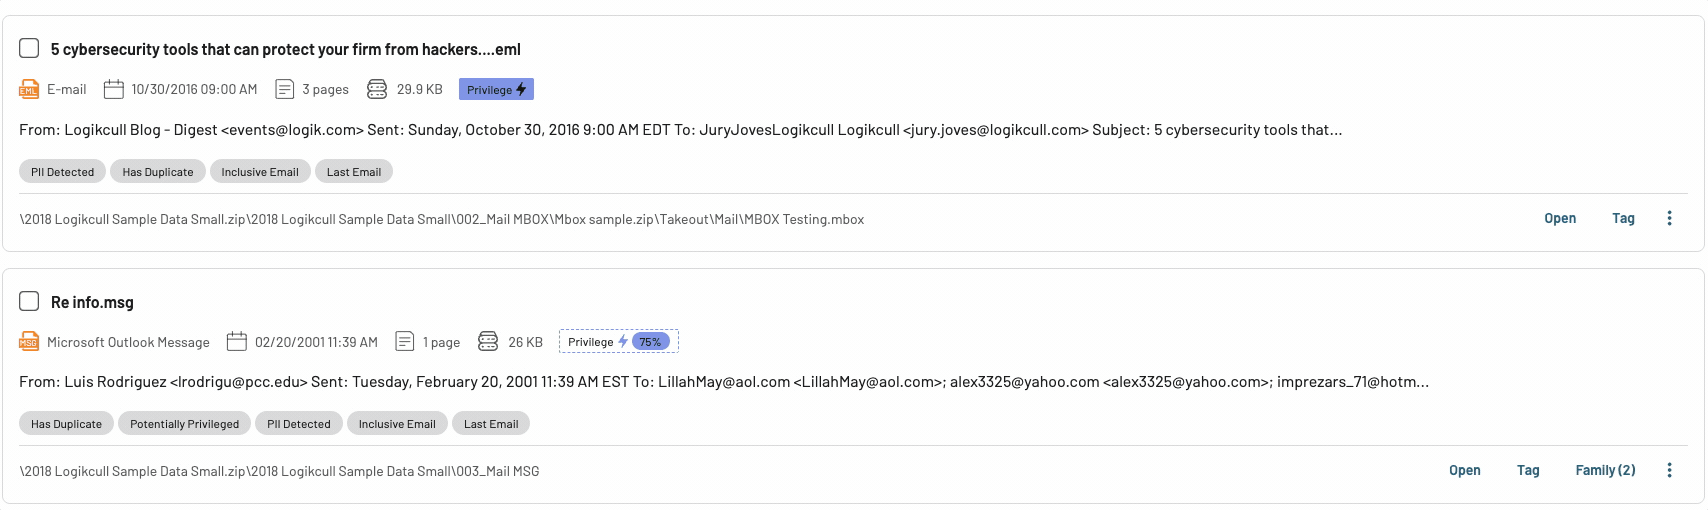Tag the cybersecurity tools email
1708x510 pixels.
click(1623, 218)
